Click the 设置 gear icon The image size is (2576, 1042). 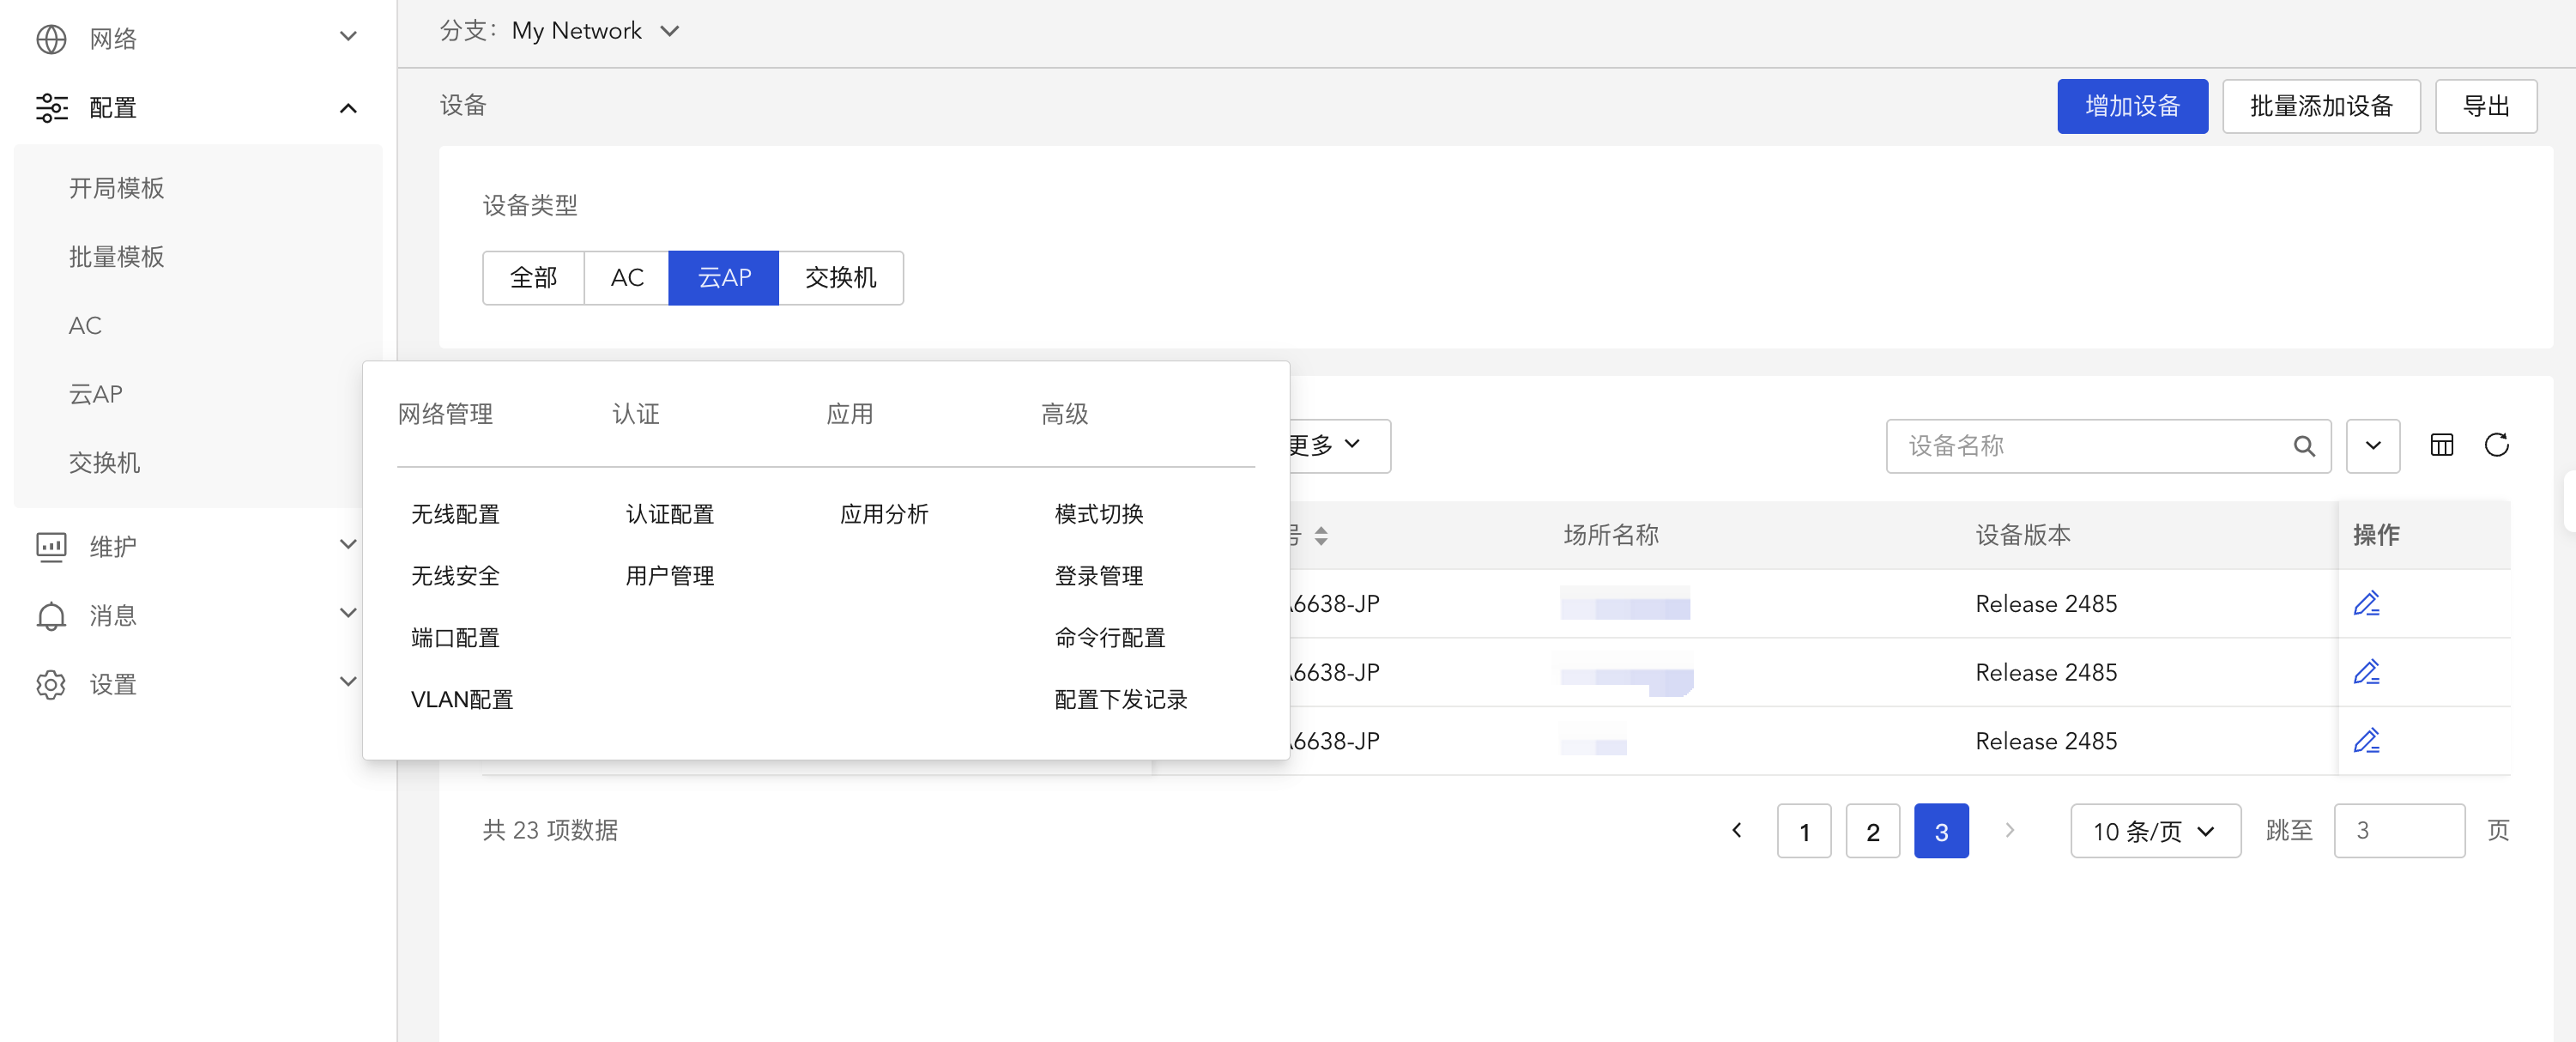point(51,684)
